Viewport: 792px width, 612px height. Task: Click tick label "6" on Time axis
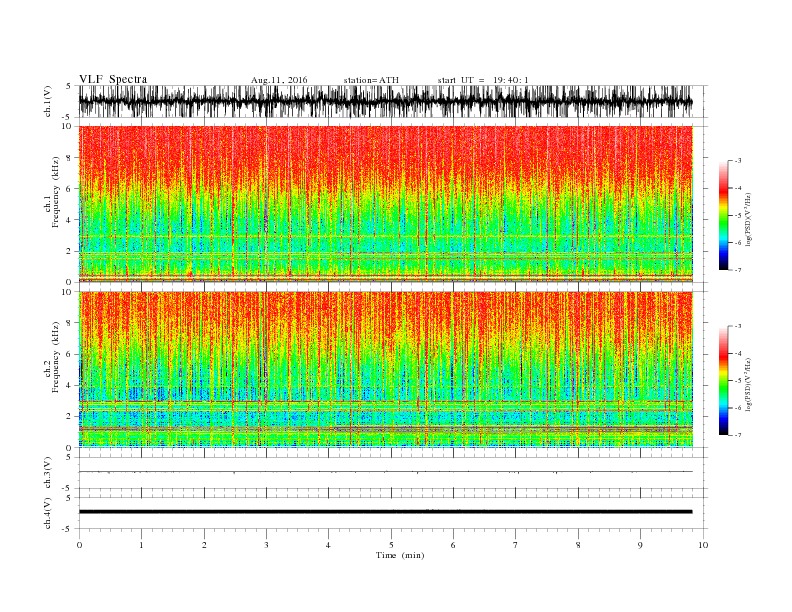click(453, 545)
